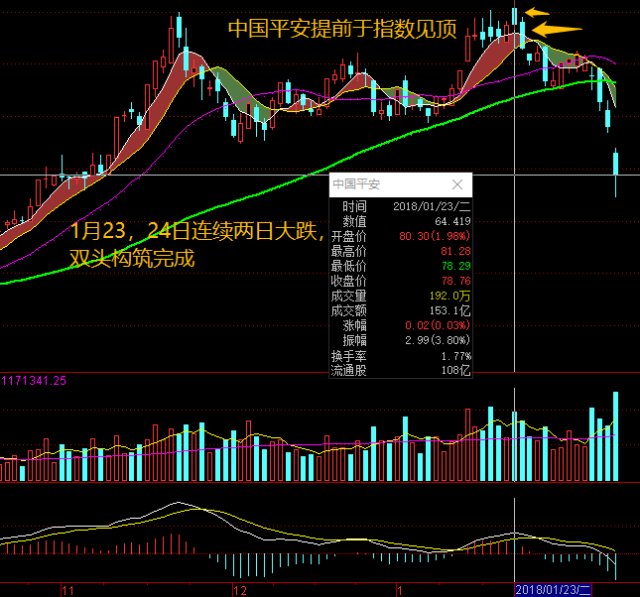Click the 流通股 row showing 108亿

(400, 371)
